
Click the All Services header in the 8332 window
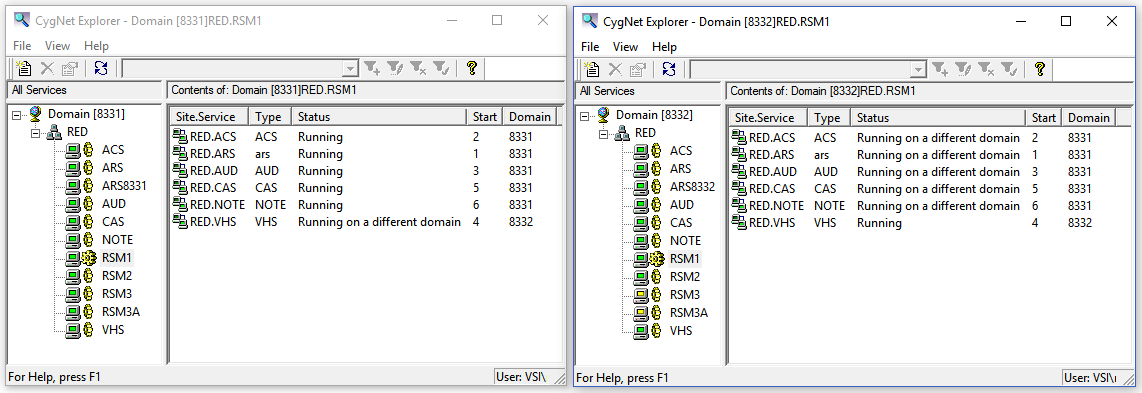coord(647,91)
